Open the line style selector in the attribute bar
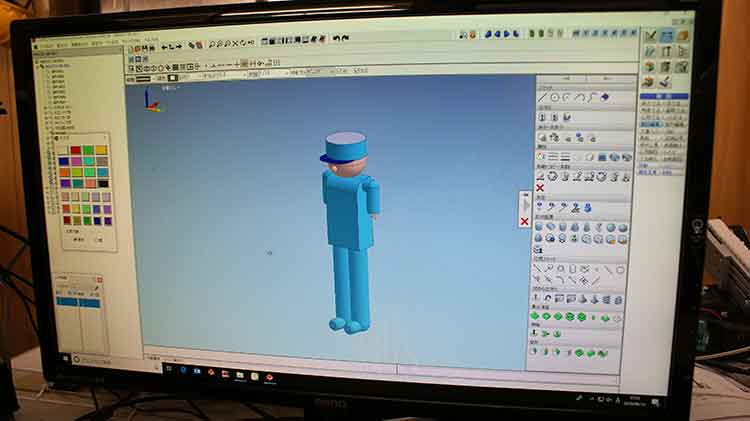The image size is (750, 421). [143, 79]
